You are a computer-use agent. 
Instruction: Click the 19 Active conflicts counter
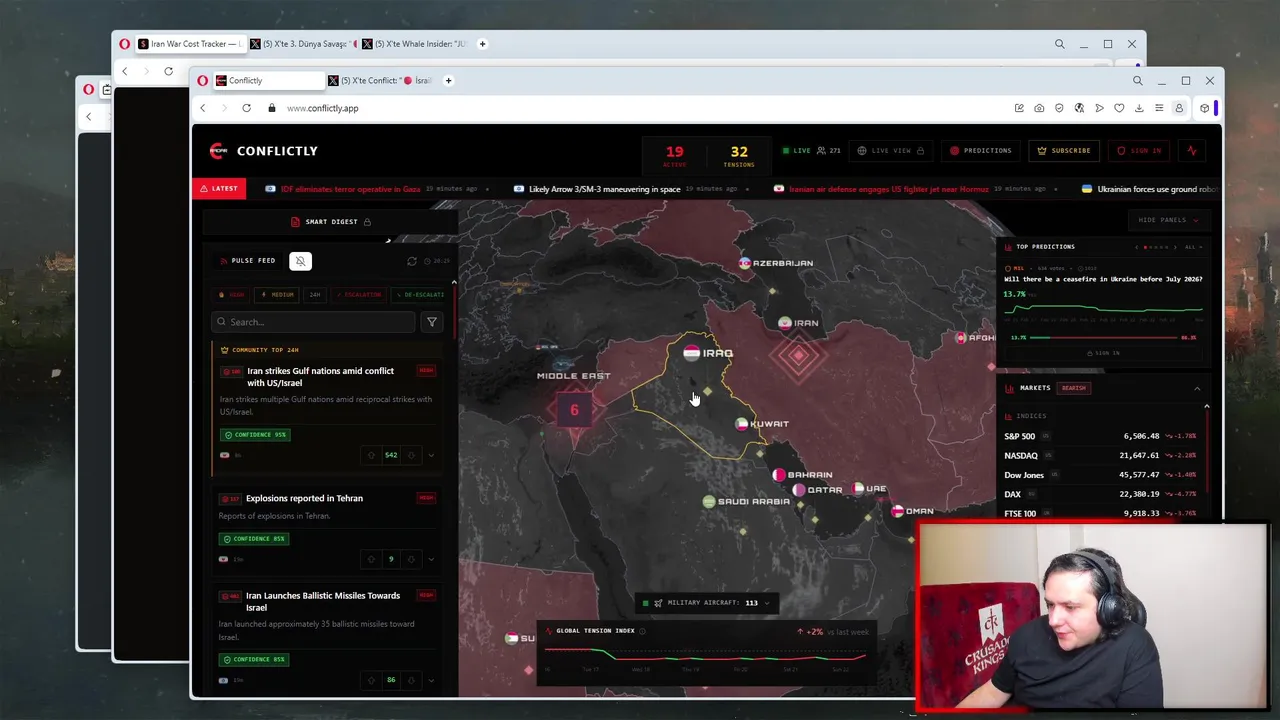(675, 156)
